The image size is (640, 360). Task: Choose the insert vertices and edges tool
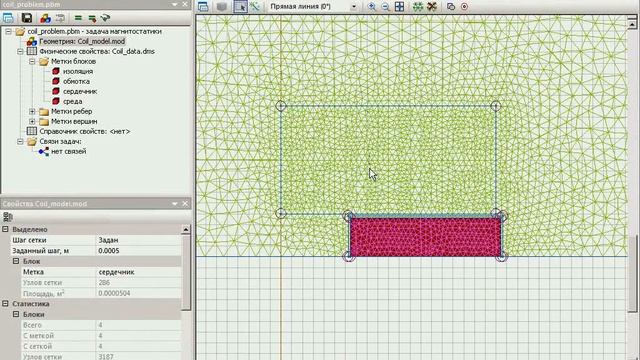(255, 7)
